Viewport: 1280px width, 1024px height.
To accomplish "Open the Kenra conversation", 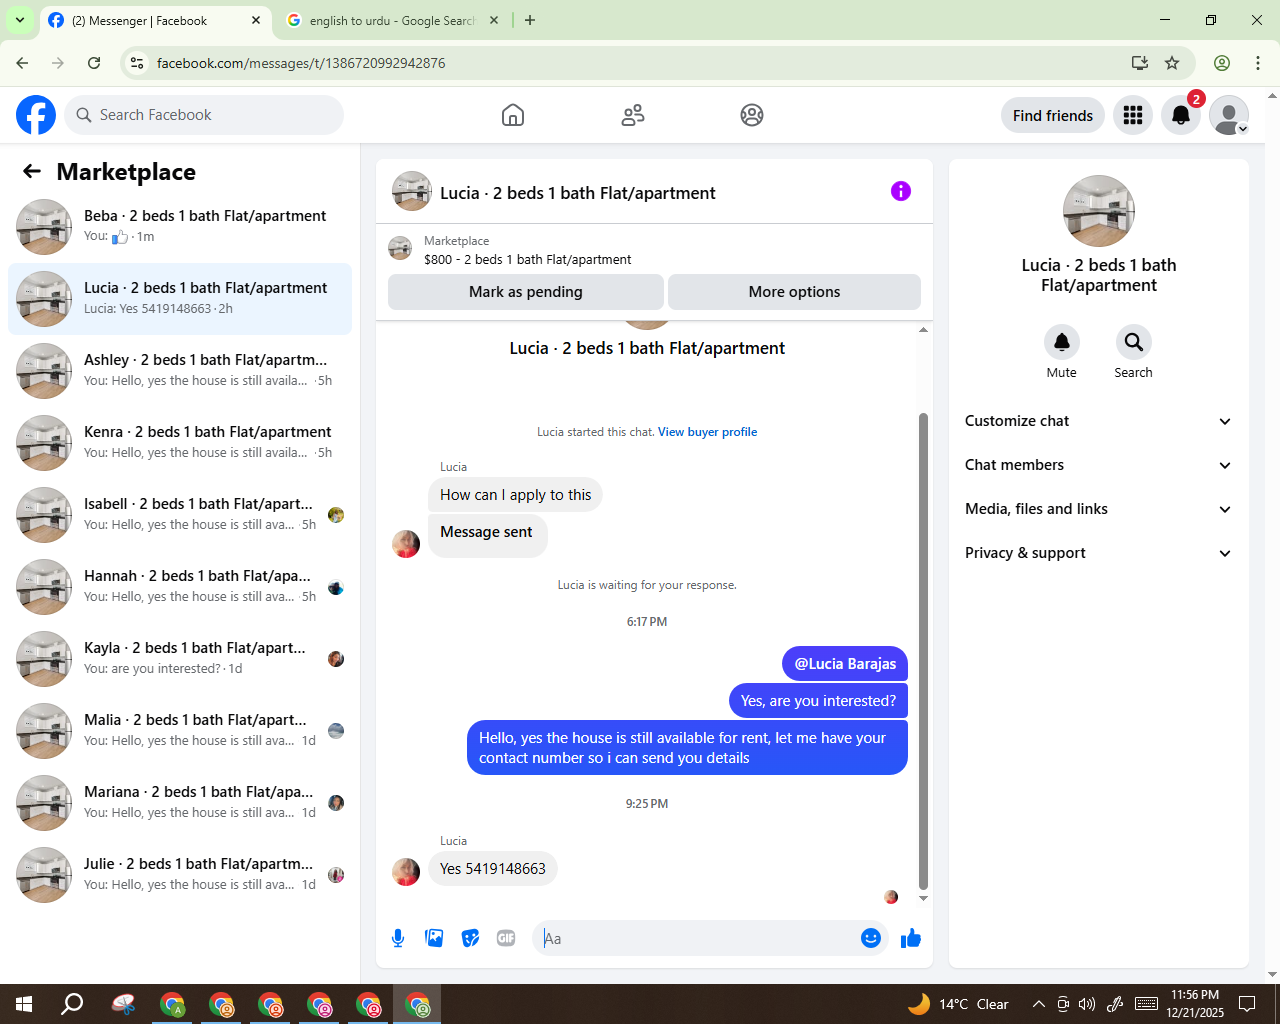I will pos(180,443).
